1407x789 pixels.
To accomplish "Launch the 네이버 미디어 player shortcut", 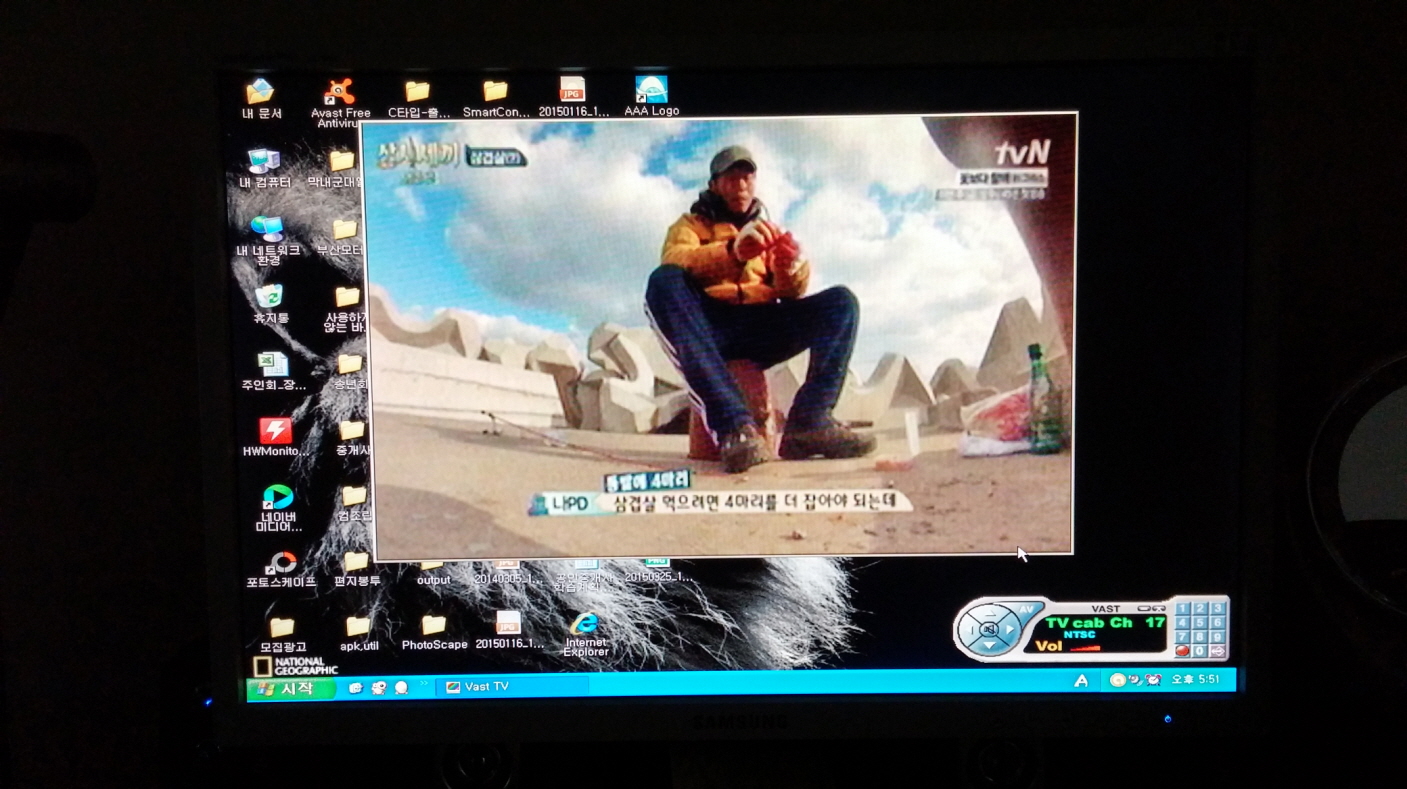I will (278, 508).
